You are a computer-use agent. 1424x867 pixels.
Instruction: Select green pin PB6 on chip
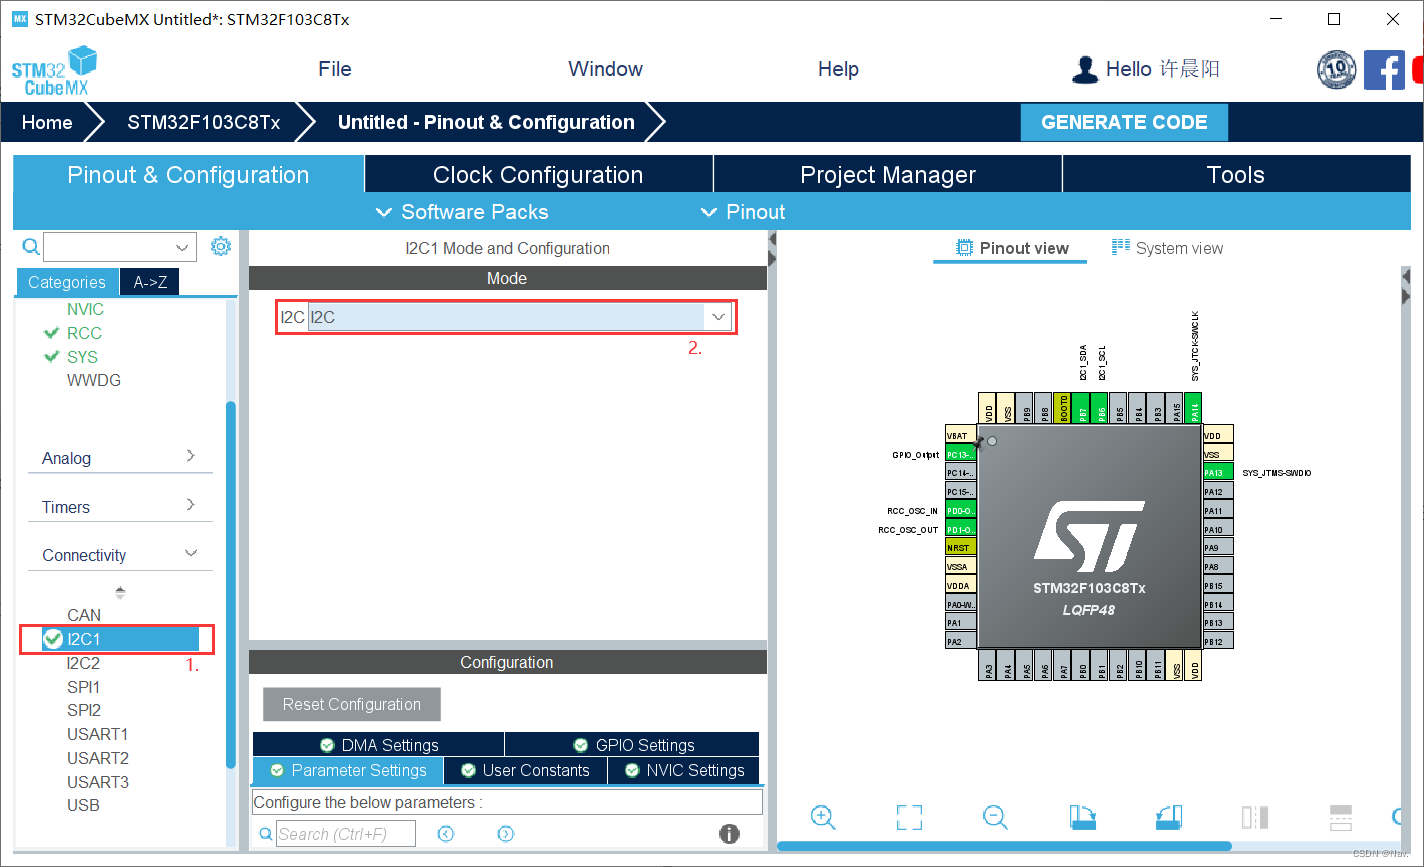pos(1102,410)
